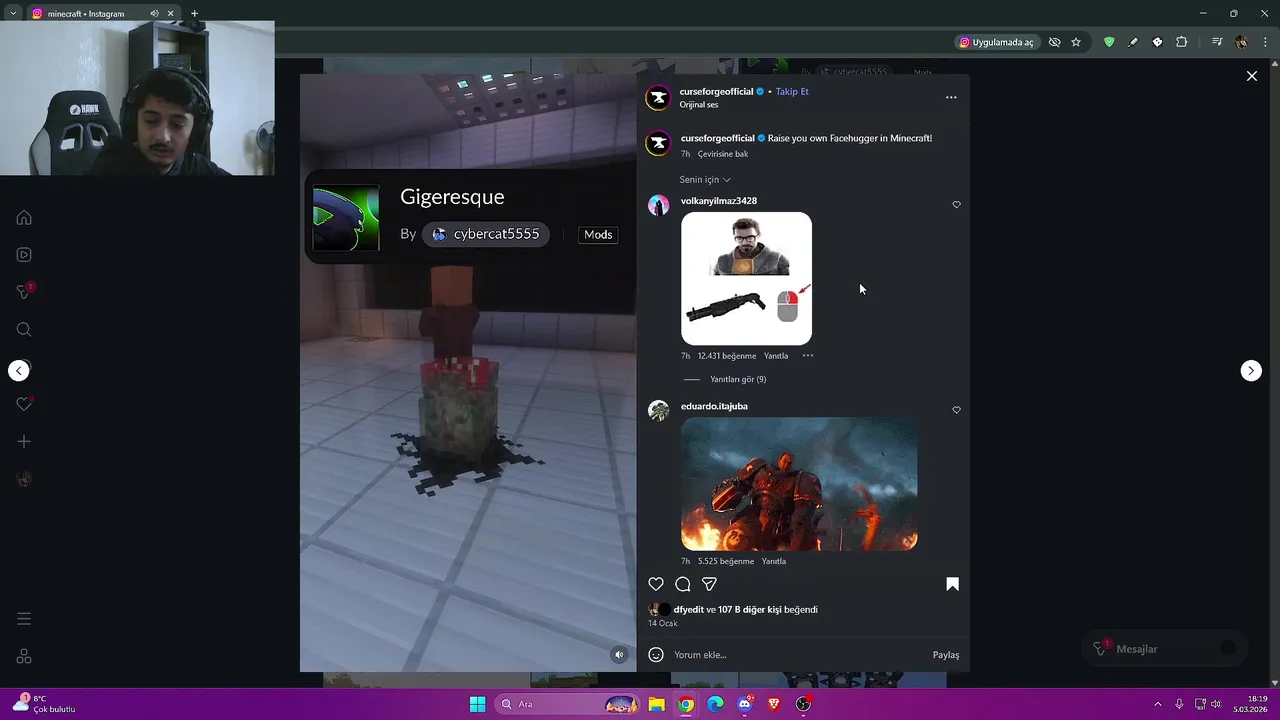Viewport: 1280px width, 720px height.
Task: Open Discord from the taskbar
Action: [x=745, y=704]
